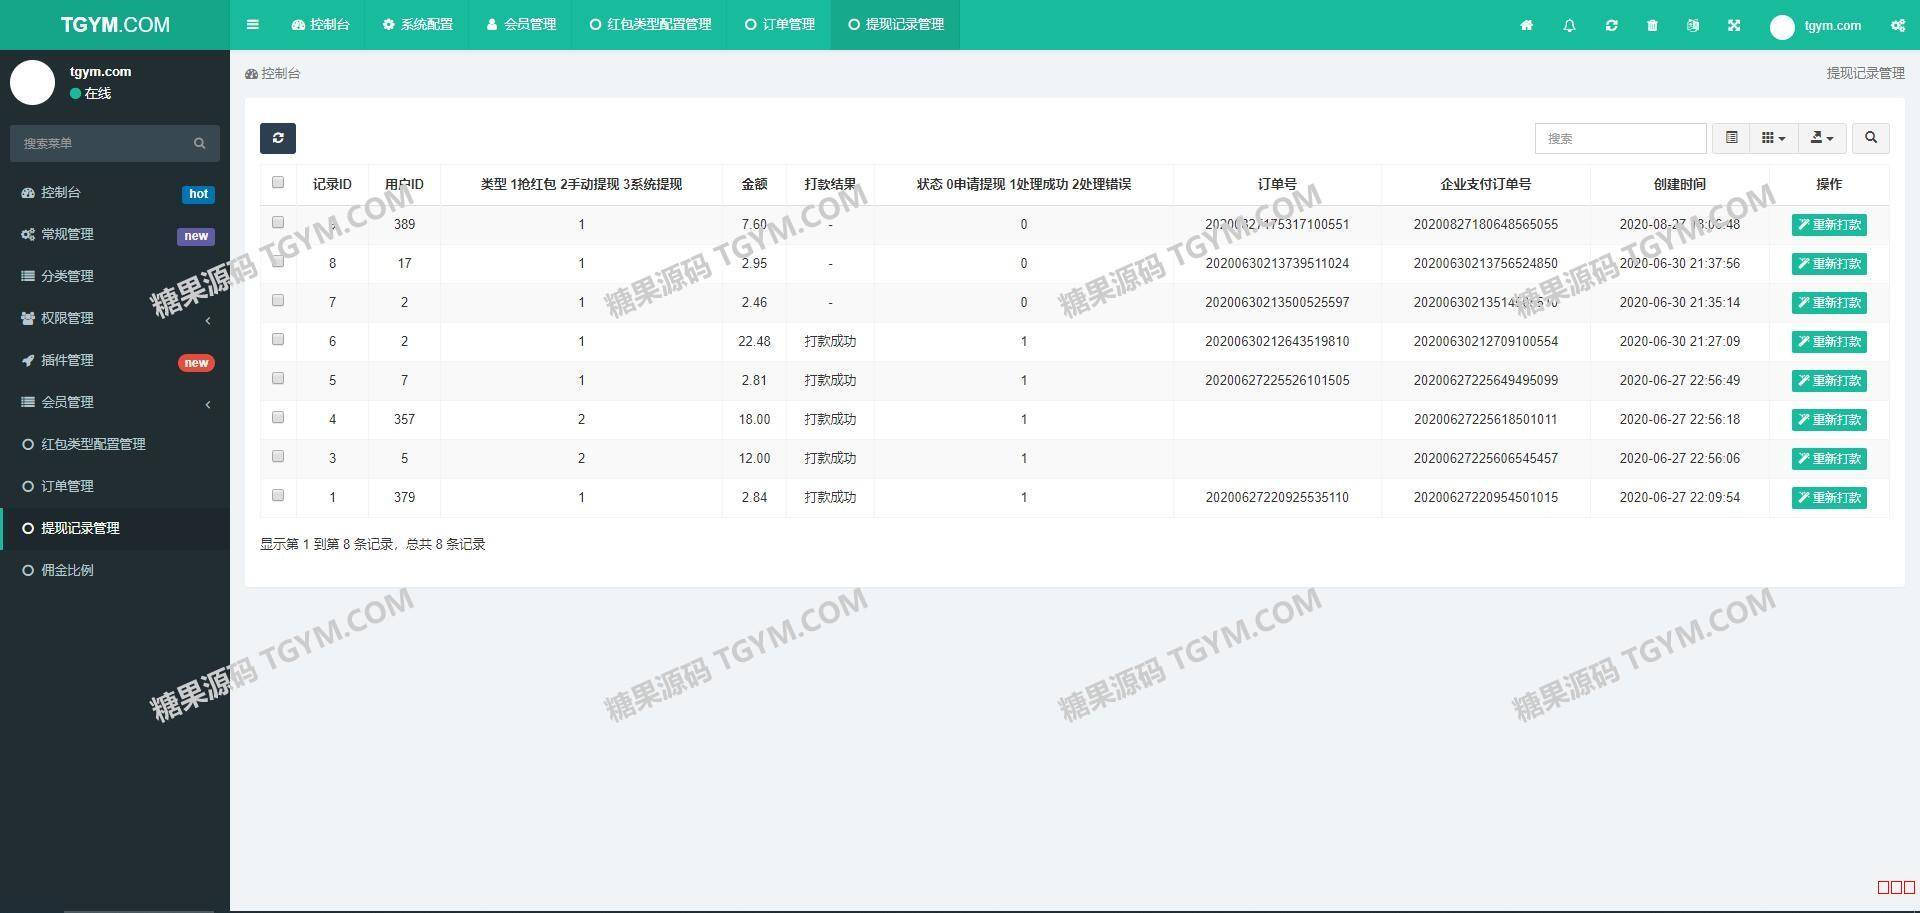The width and height of the screenshot is (1920, 913).
Task: Select the 提现记录管理 top tab
Action: [896, 25]
